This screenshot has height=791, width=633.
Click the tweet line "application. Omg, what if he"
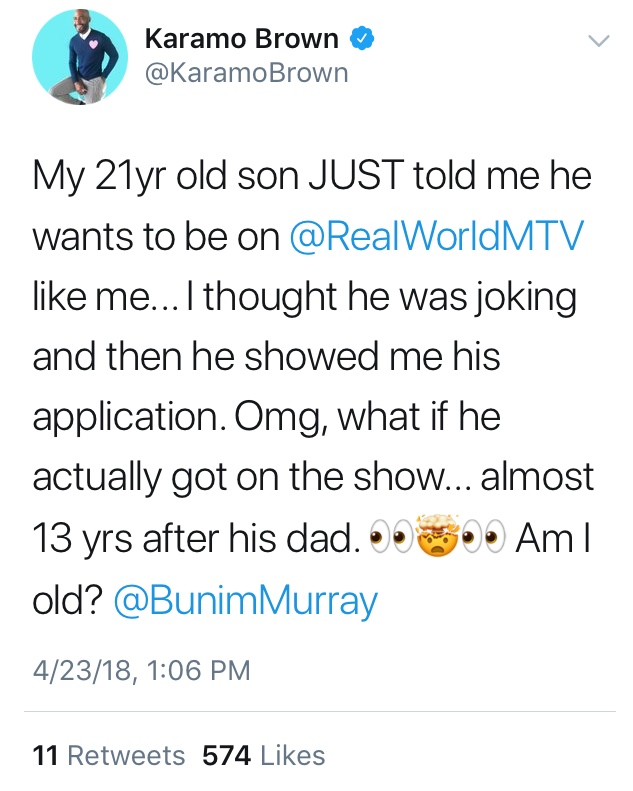pos(267,418)
